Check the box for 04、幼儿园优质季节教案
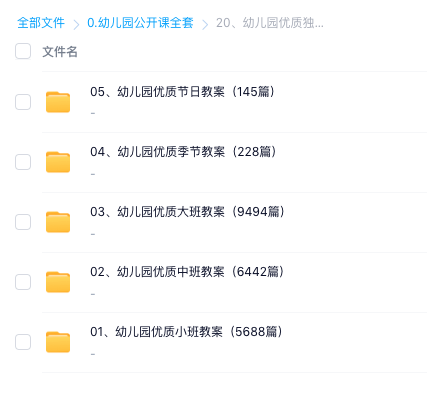 click(x=23, y=162)
